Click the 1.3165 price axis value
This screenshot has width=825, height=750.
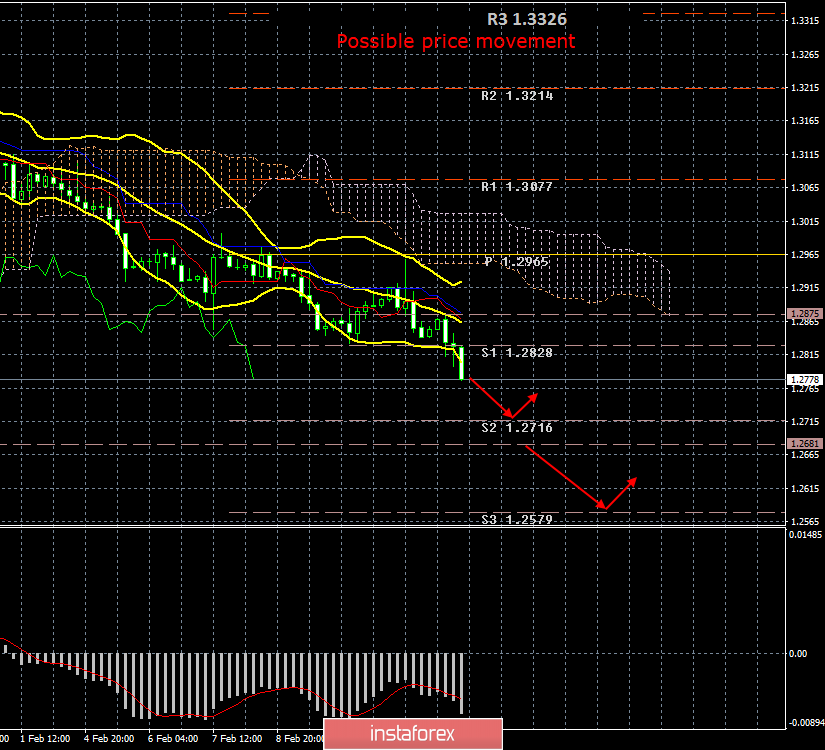tap(805, 121)
